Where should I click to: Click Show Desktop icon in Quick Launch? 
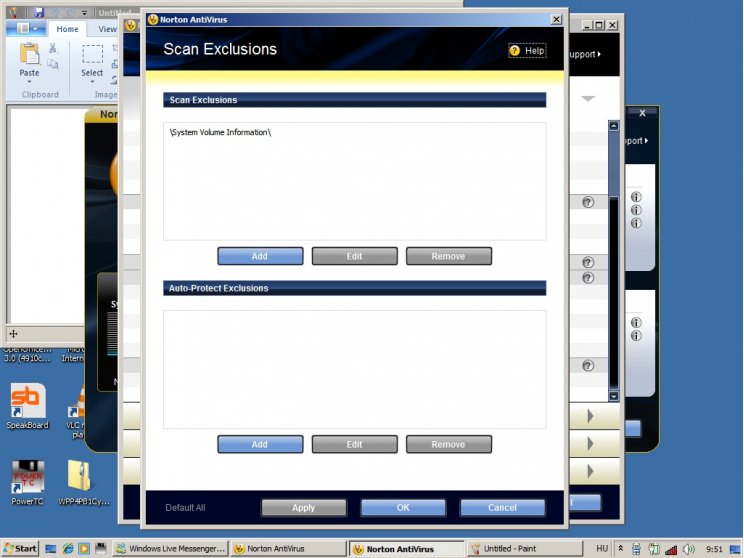51,549
